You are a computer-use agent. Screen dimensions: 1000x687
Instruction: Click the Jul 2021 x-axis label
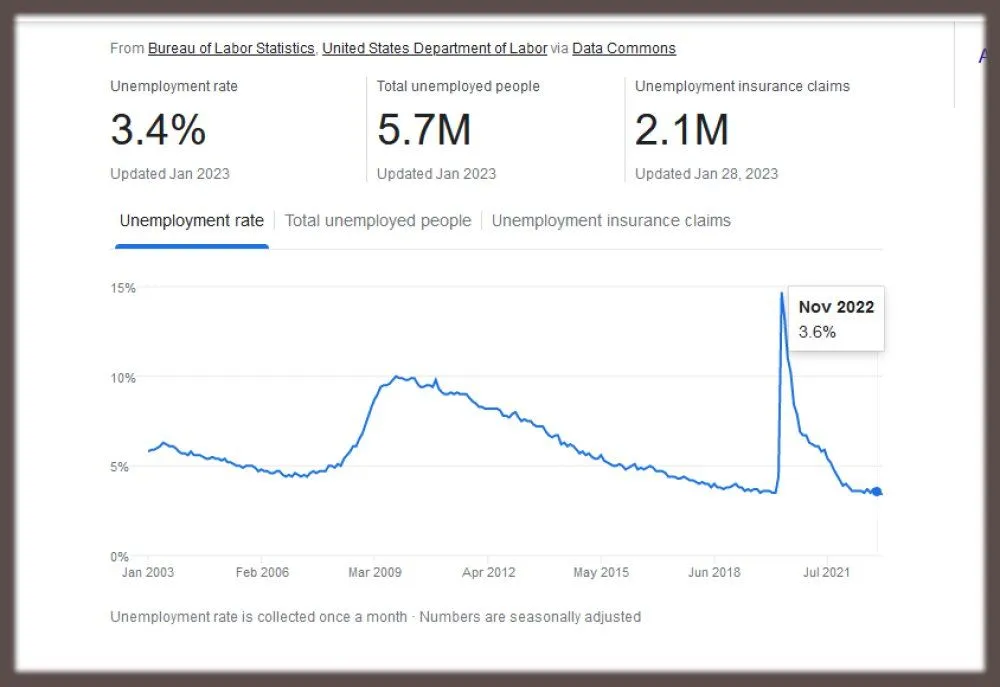(x=826, y=573)
